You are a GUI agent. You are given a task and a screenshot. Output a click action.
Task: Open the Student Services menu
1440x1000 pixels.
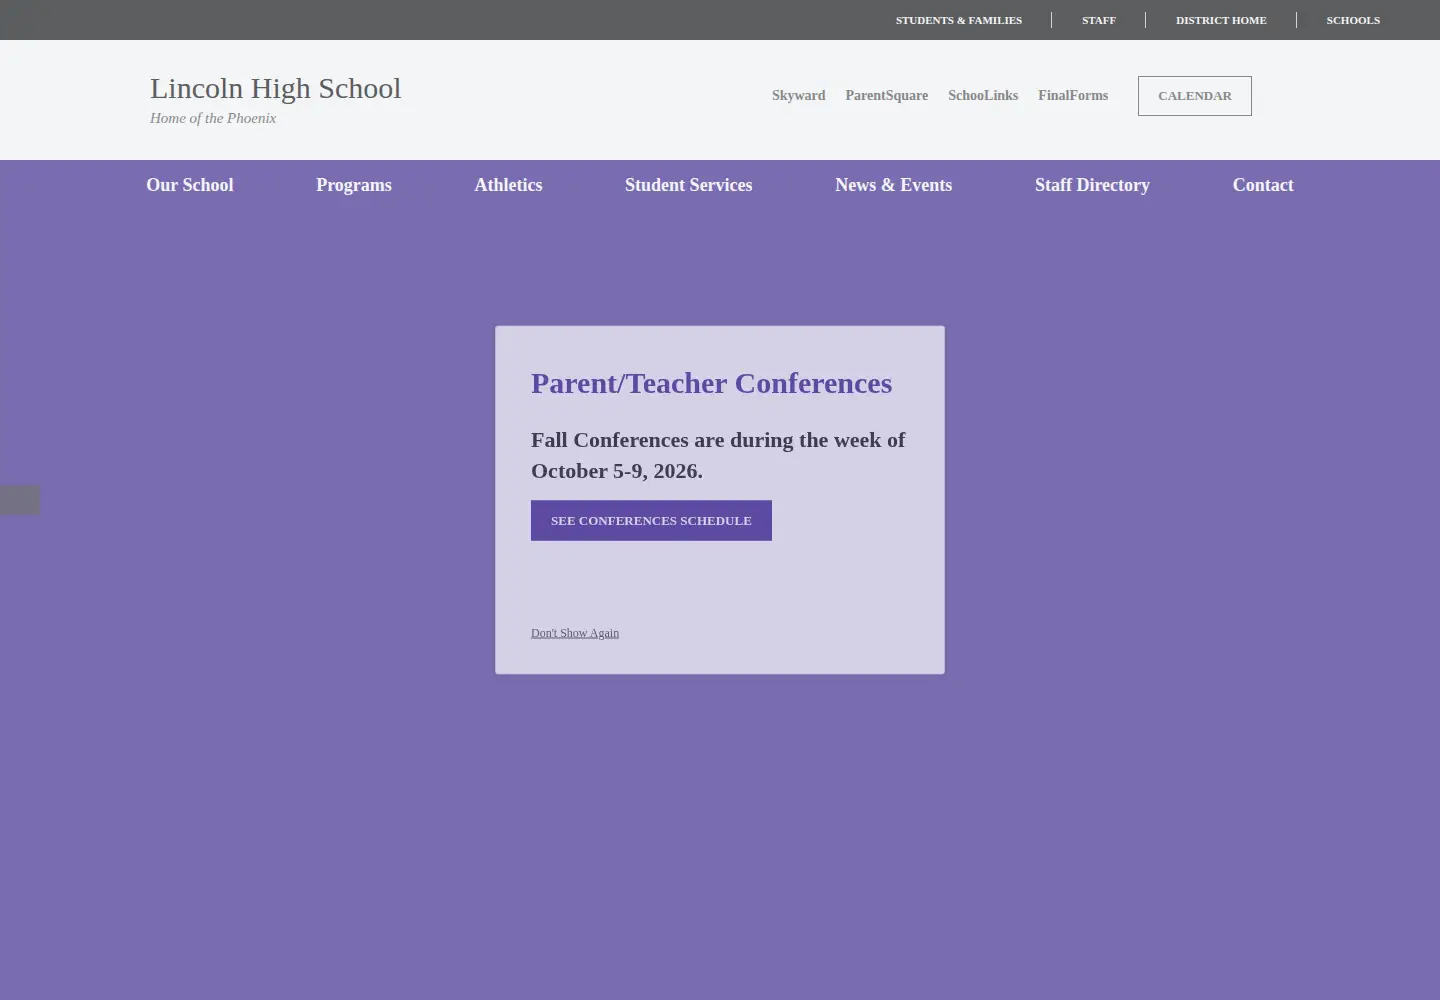pyautogui.click(x=688, y=185)
